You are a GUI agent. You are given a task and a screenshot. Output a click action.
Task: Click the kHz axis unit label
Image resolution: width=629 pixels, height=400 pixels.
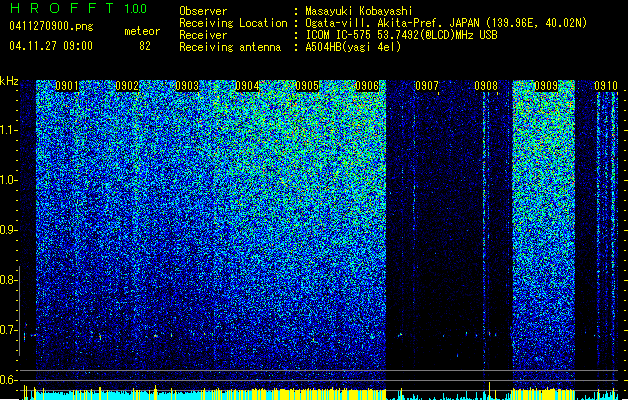click(9, 81)
